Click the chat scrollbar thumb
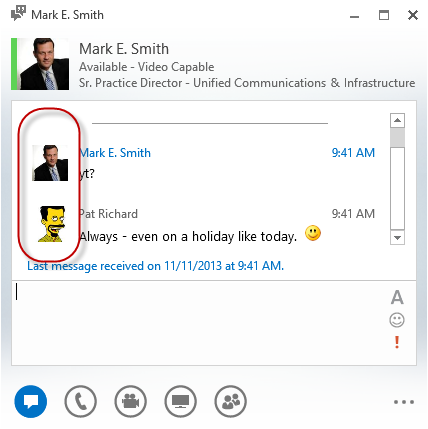The image size is (428, 429). tap(397, 137)
